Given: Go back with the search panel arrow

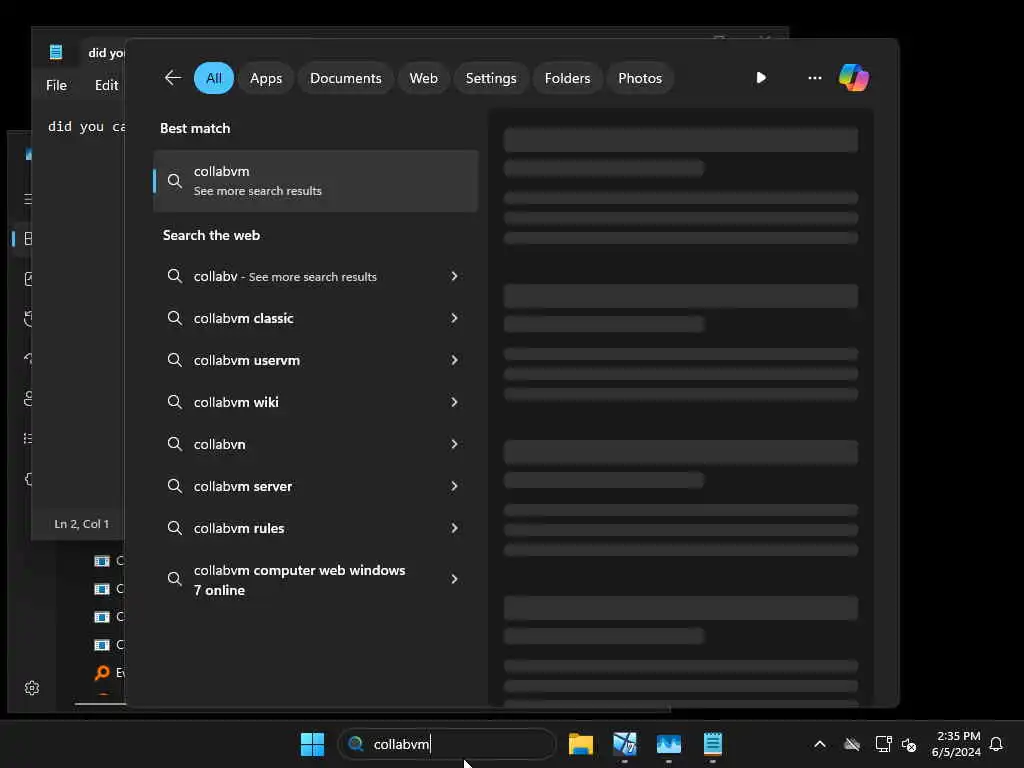Looking at the screenshot, I should 173,78.
